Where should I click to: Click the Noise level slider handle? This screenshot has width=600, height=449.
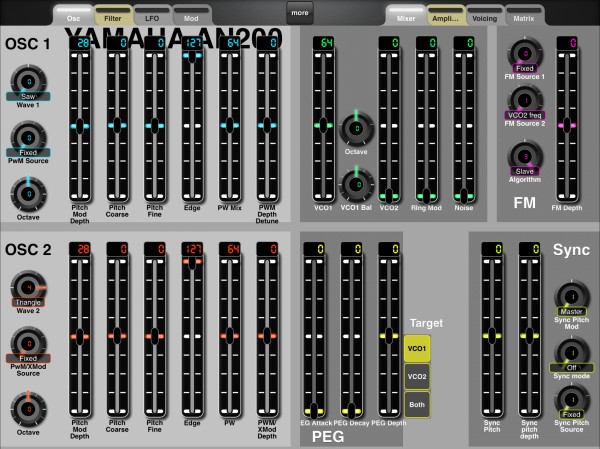(464, 196)
